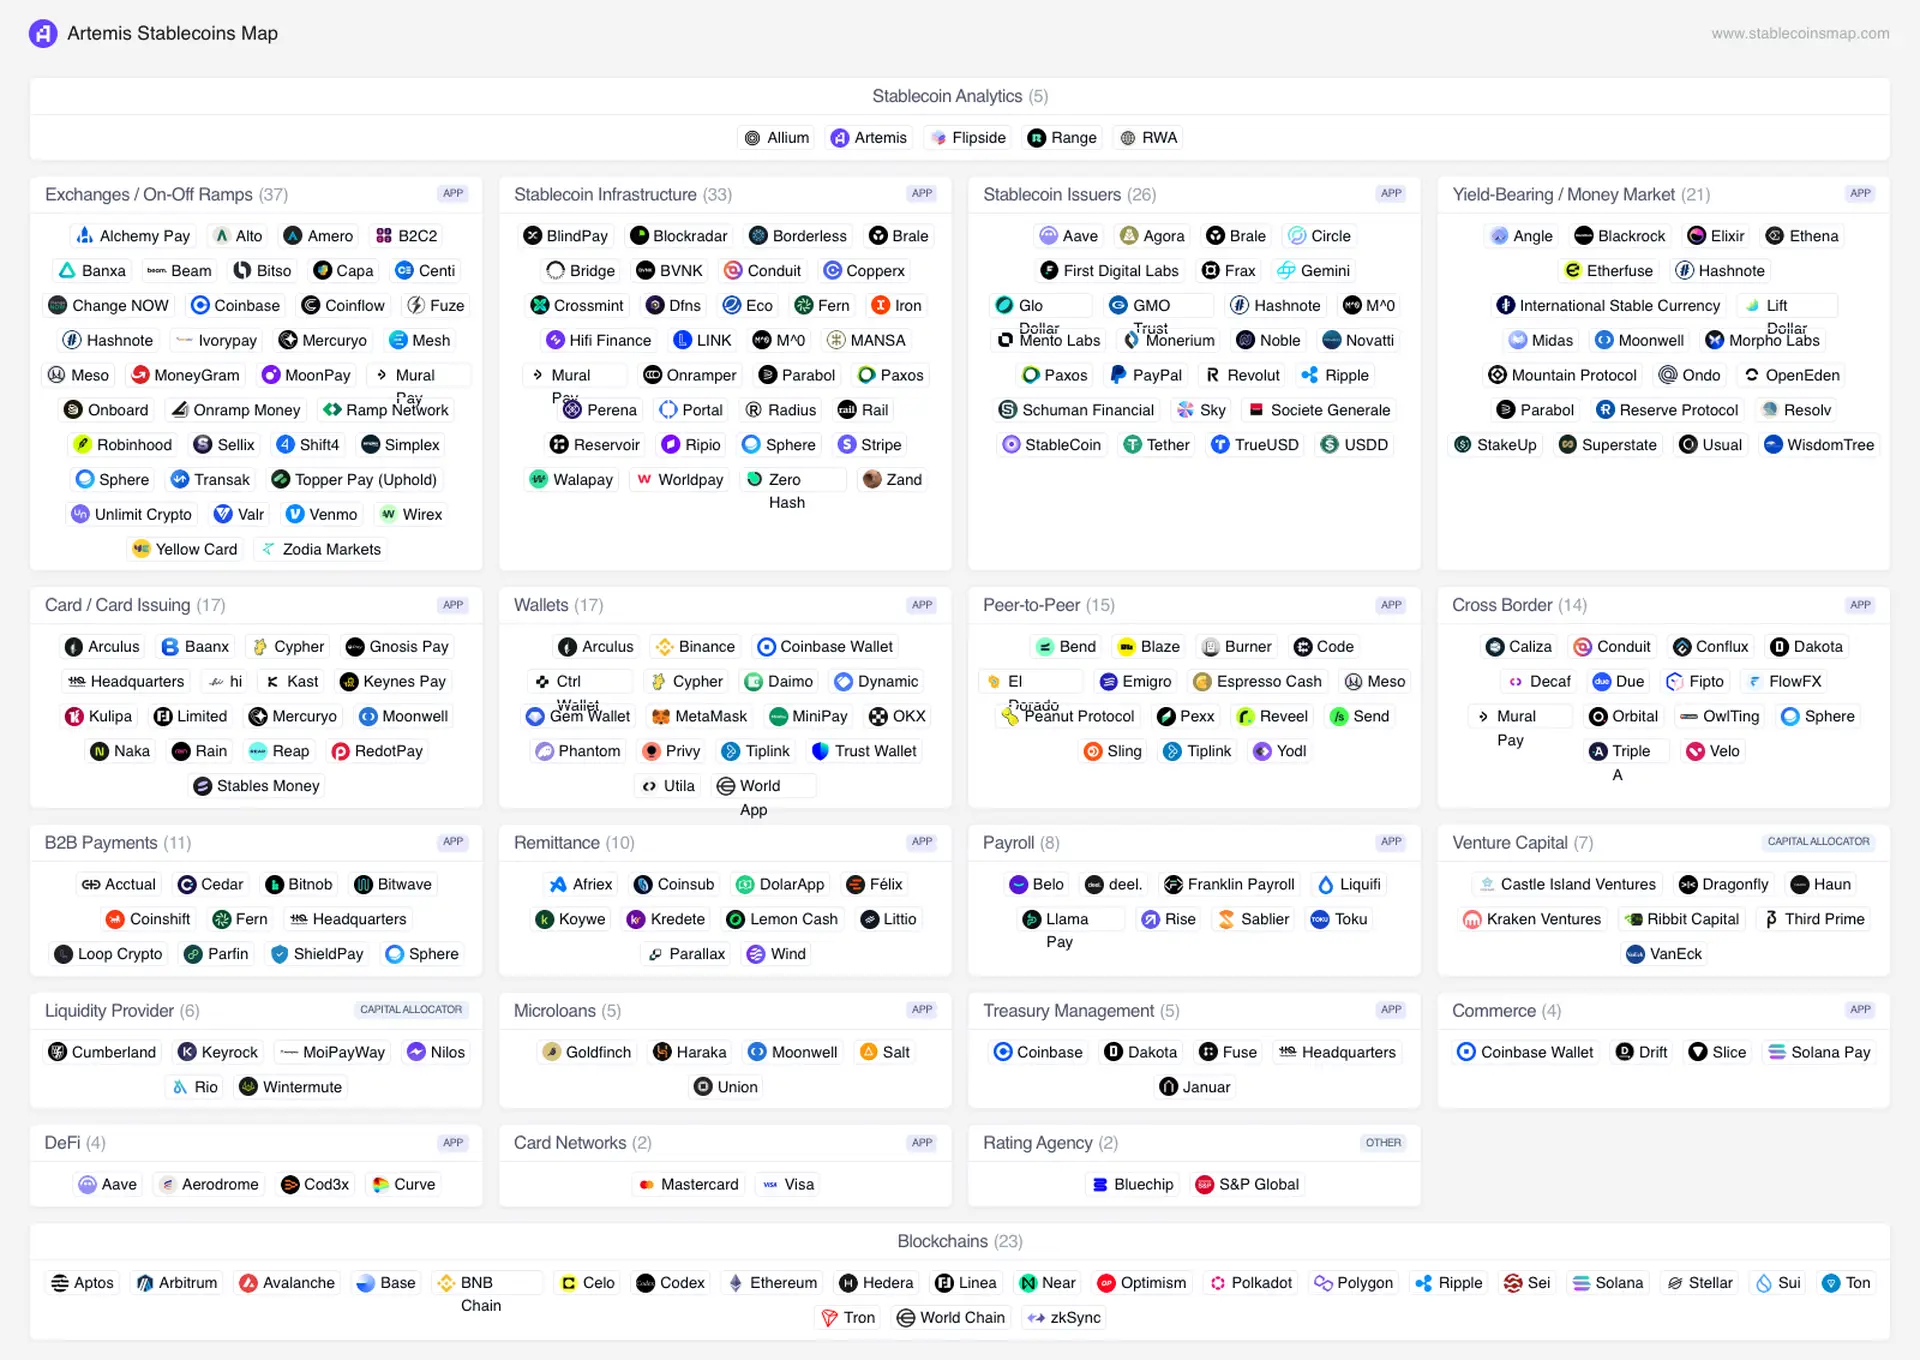Image resolution: width=1920 pixels, height=1360 pixels.
Task: Select Solana Pay under Commerce
Action: (x=1819, y=1052)
